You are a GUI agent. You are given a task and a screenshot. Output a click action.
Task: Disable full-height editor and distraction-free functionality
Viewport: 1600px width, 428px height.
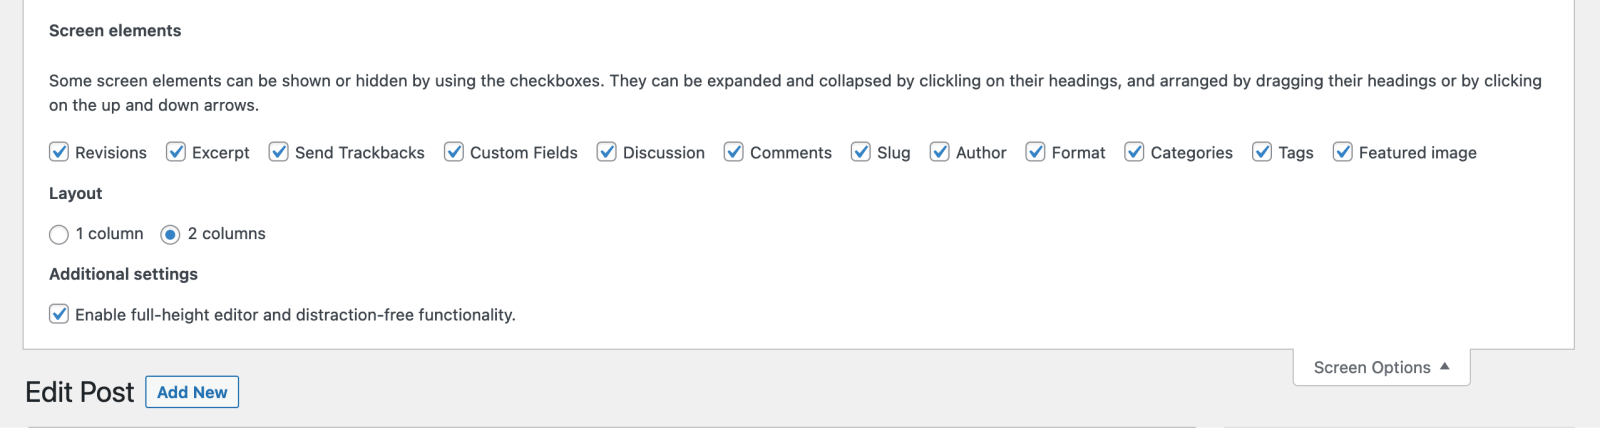click(59, 314)
